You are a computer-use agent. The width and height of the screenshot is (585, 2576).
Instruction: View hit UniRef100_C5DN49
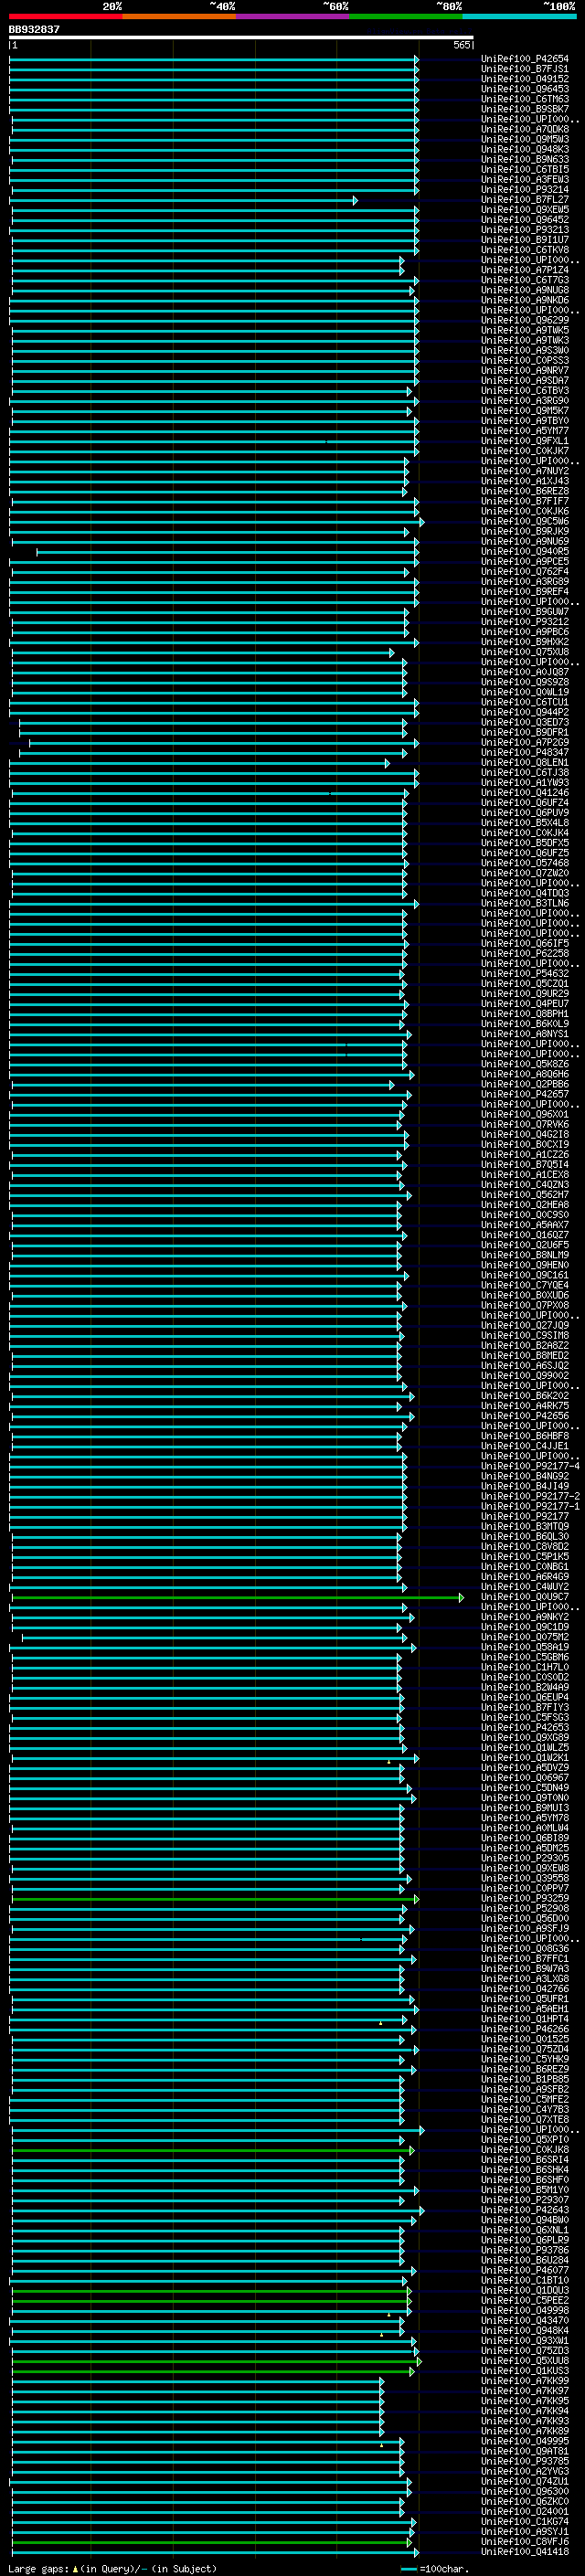pyautogui.click(x=525, y=1788)
